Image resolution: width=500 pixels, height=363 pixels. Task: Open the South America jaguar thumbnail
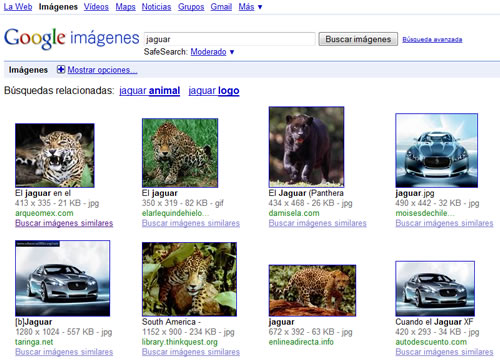point(189,279)
